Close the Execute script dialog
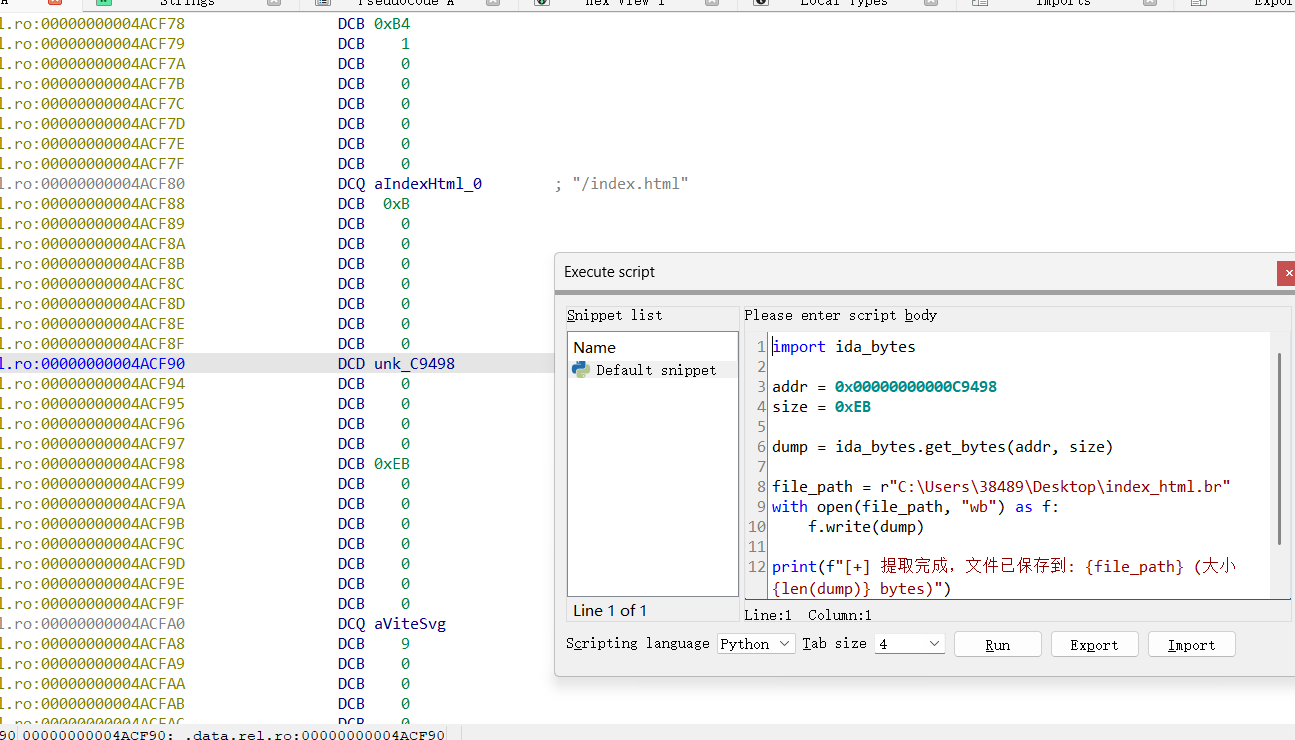This screenshot has height=740, width=1295. (x=1286, y=272)
